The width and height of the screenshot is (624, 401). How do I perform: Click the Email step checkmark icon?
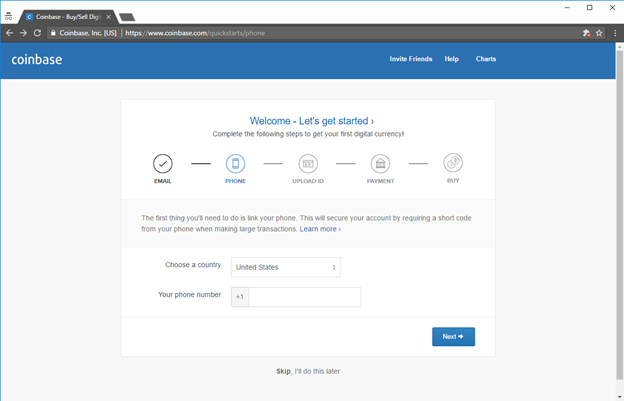(163, 164)
